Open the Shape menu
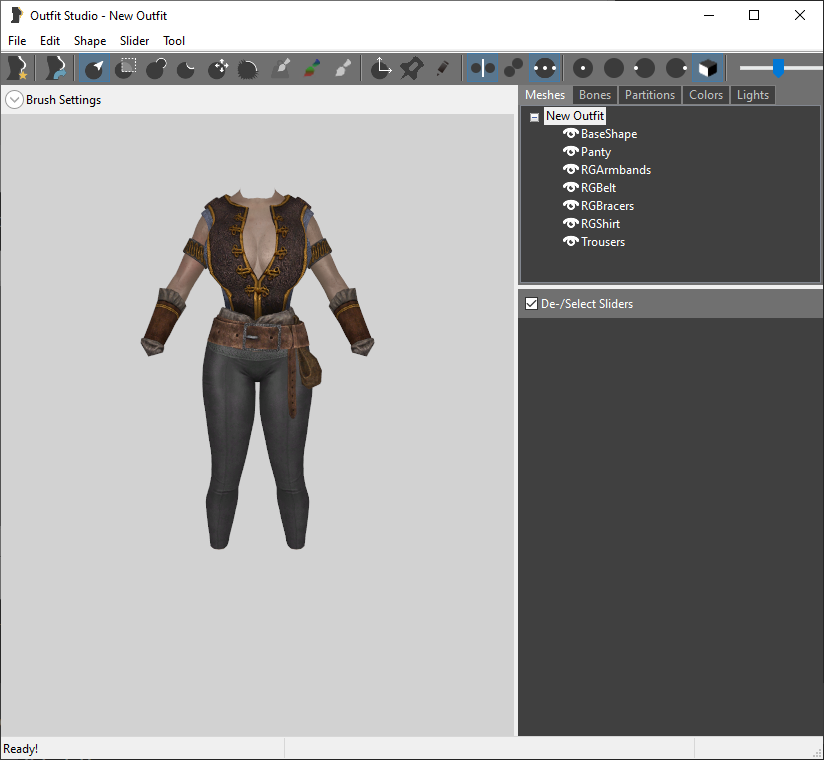Viewport: 824px width, 760px height. pyautogui.click(x=90, y=41)
